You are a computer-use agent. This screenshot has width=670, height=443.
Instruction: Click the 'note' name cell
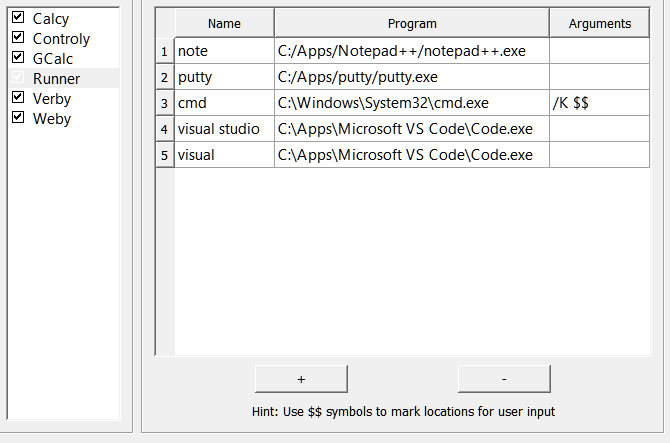[224, 51]
